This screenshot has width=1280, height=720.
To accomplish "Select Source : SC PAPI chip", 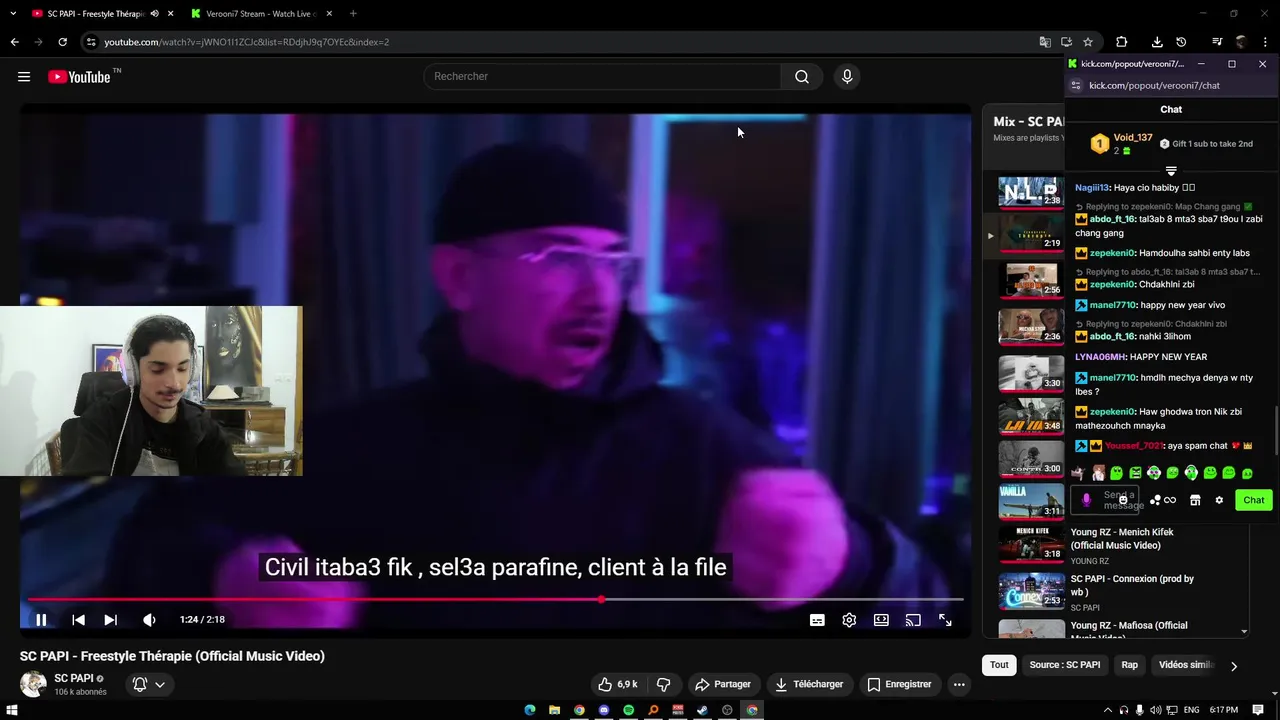I will [1065, 665].
